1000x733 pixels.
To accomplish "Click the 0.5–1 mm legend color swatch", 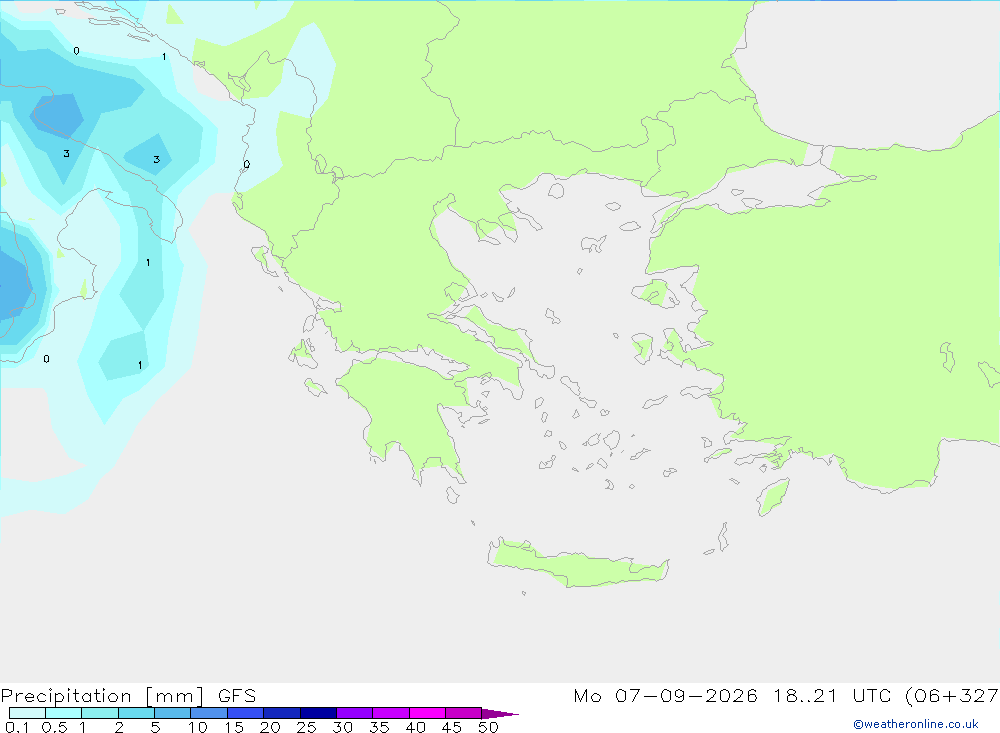I will point(64,713).
